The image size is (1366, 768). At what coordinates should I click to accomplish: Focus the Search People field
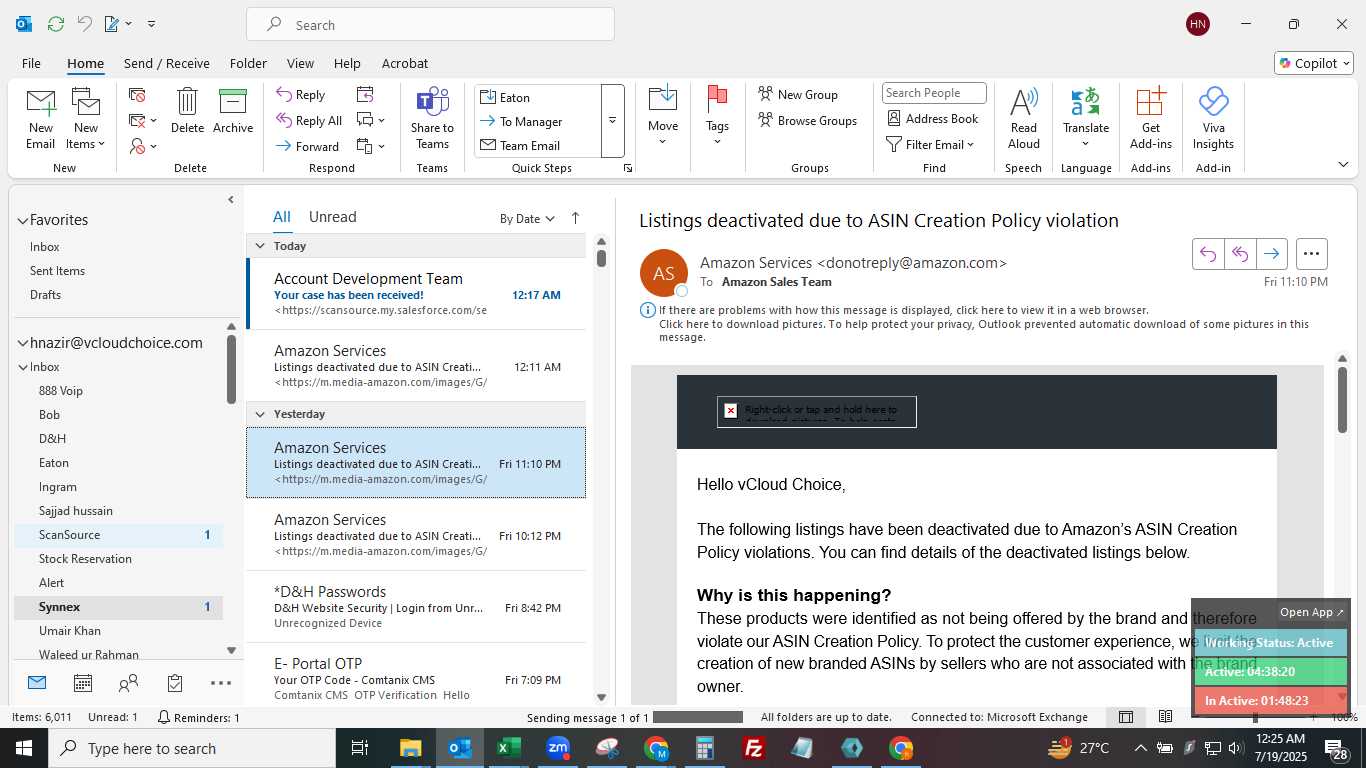click(x=934, y=93)
